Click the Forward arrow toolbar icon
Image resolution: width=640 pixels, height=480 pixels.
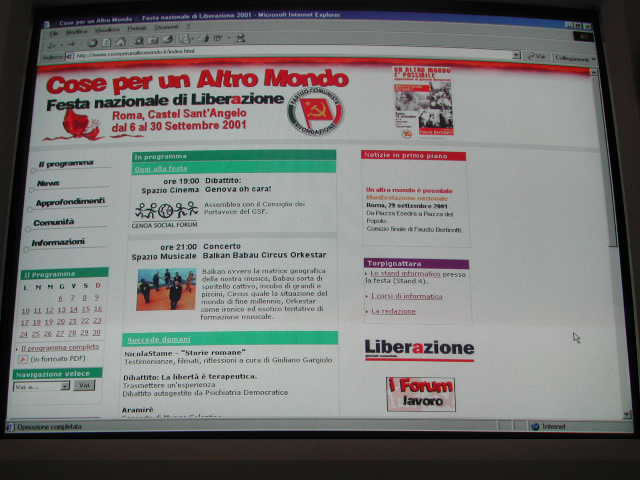coord(71,43)
